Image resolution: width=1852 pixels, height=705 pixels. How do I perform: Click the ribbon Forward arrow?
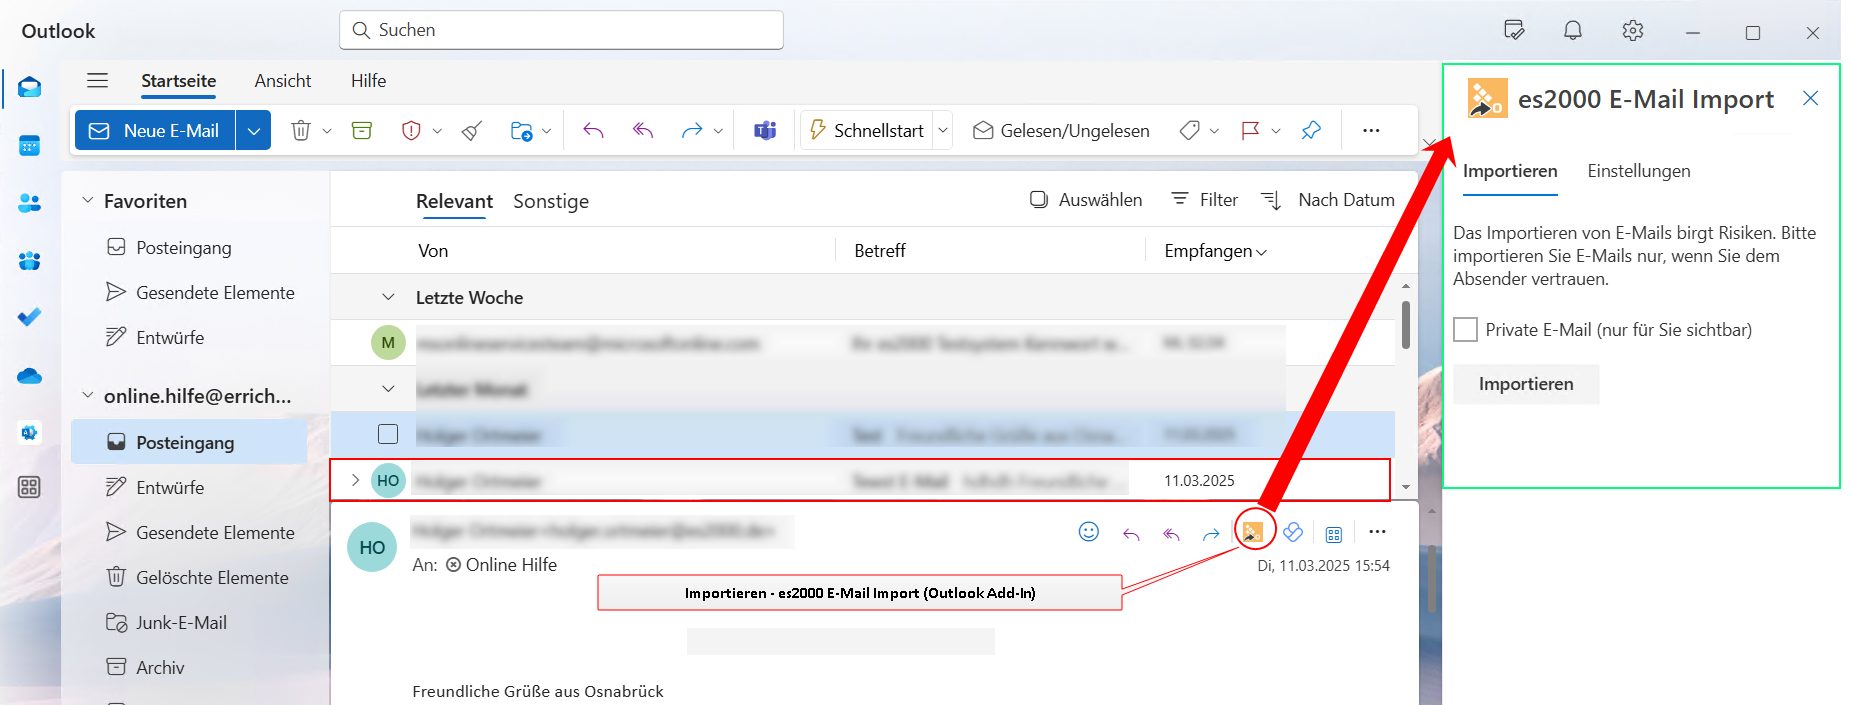tap(692, 131)
